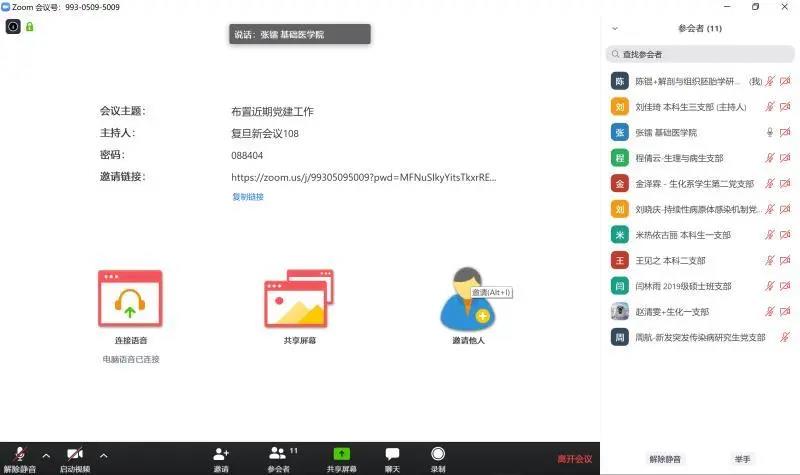
Task: Collapse participants panel chevron at top
Action: tap(615, 29)
